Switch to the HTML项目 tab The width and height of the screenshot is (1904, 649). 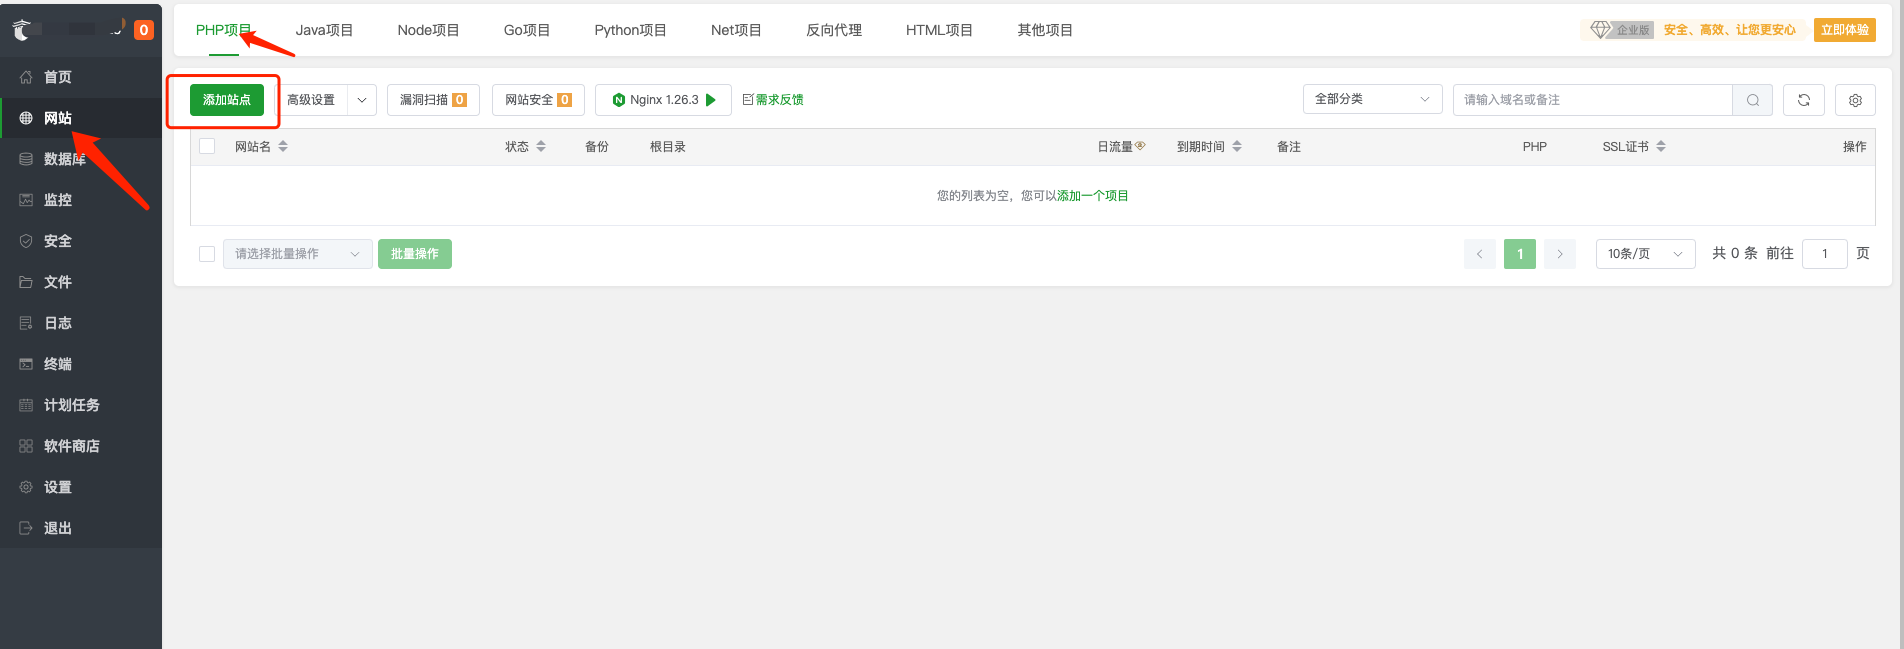coord(939,30)
